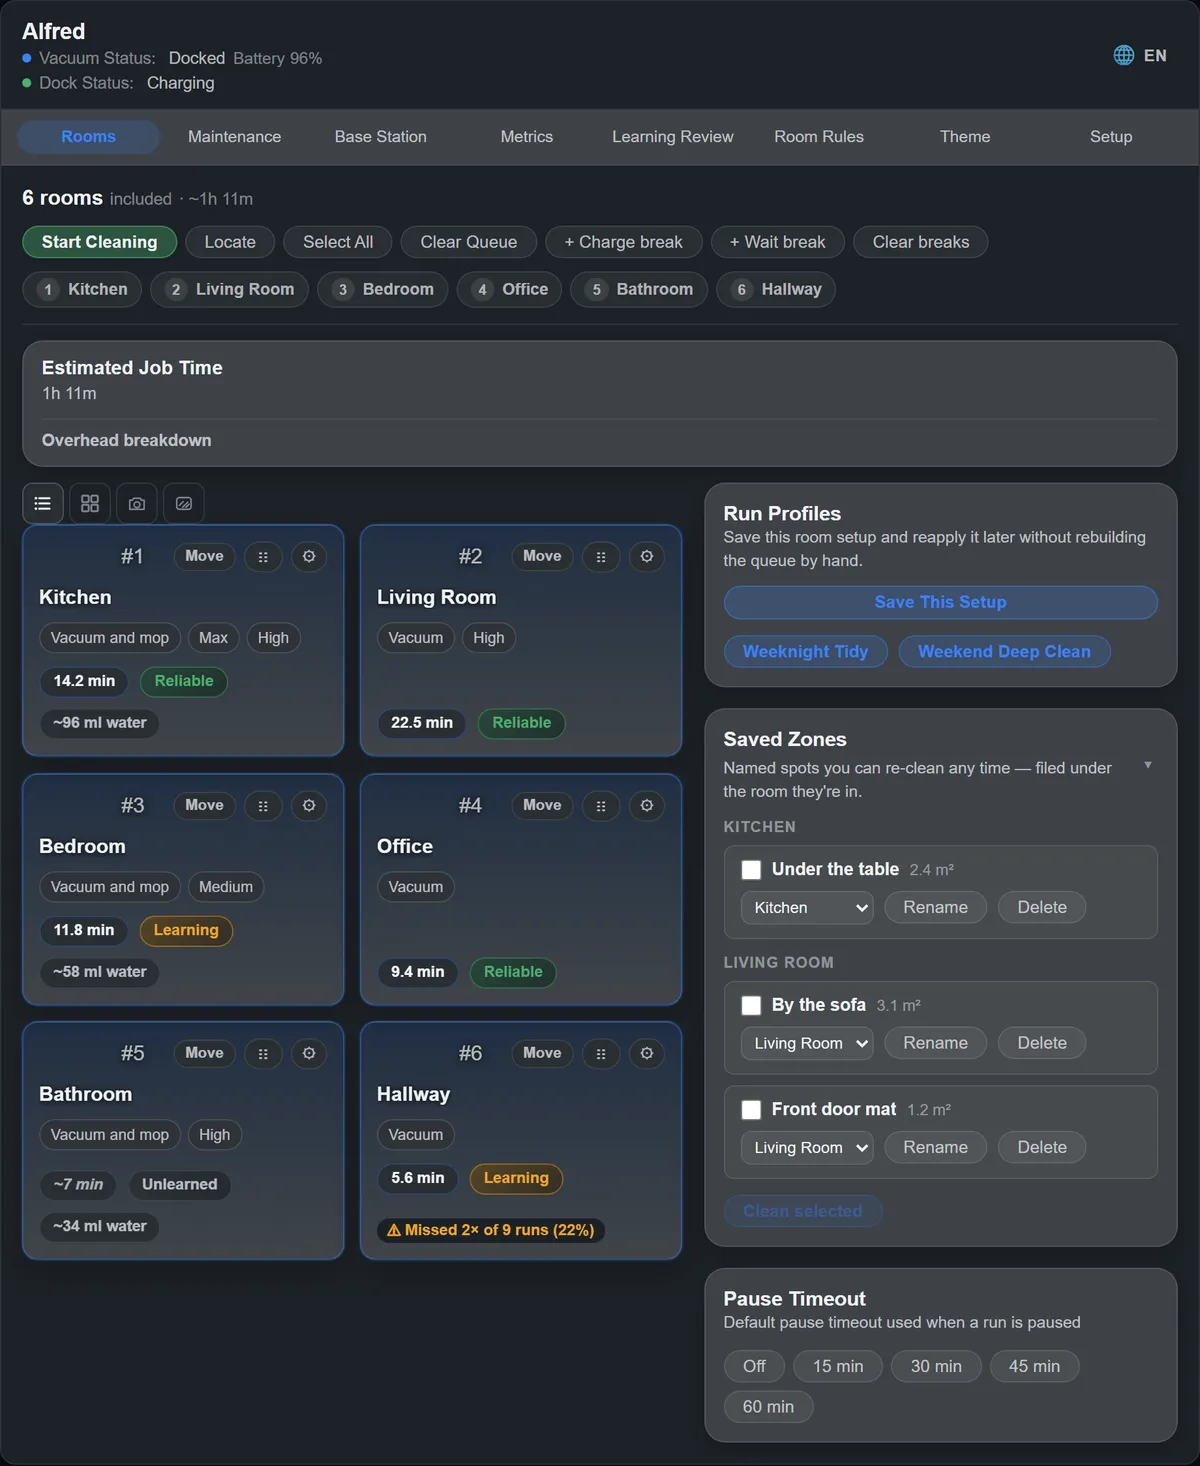Add a Wait break
Image resolution: width=1200 pixels, height=1466 pixels.
point(778,242)
